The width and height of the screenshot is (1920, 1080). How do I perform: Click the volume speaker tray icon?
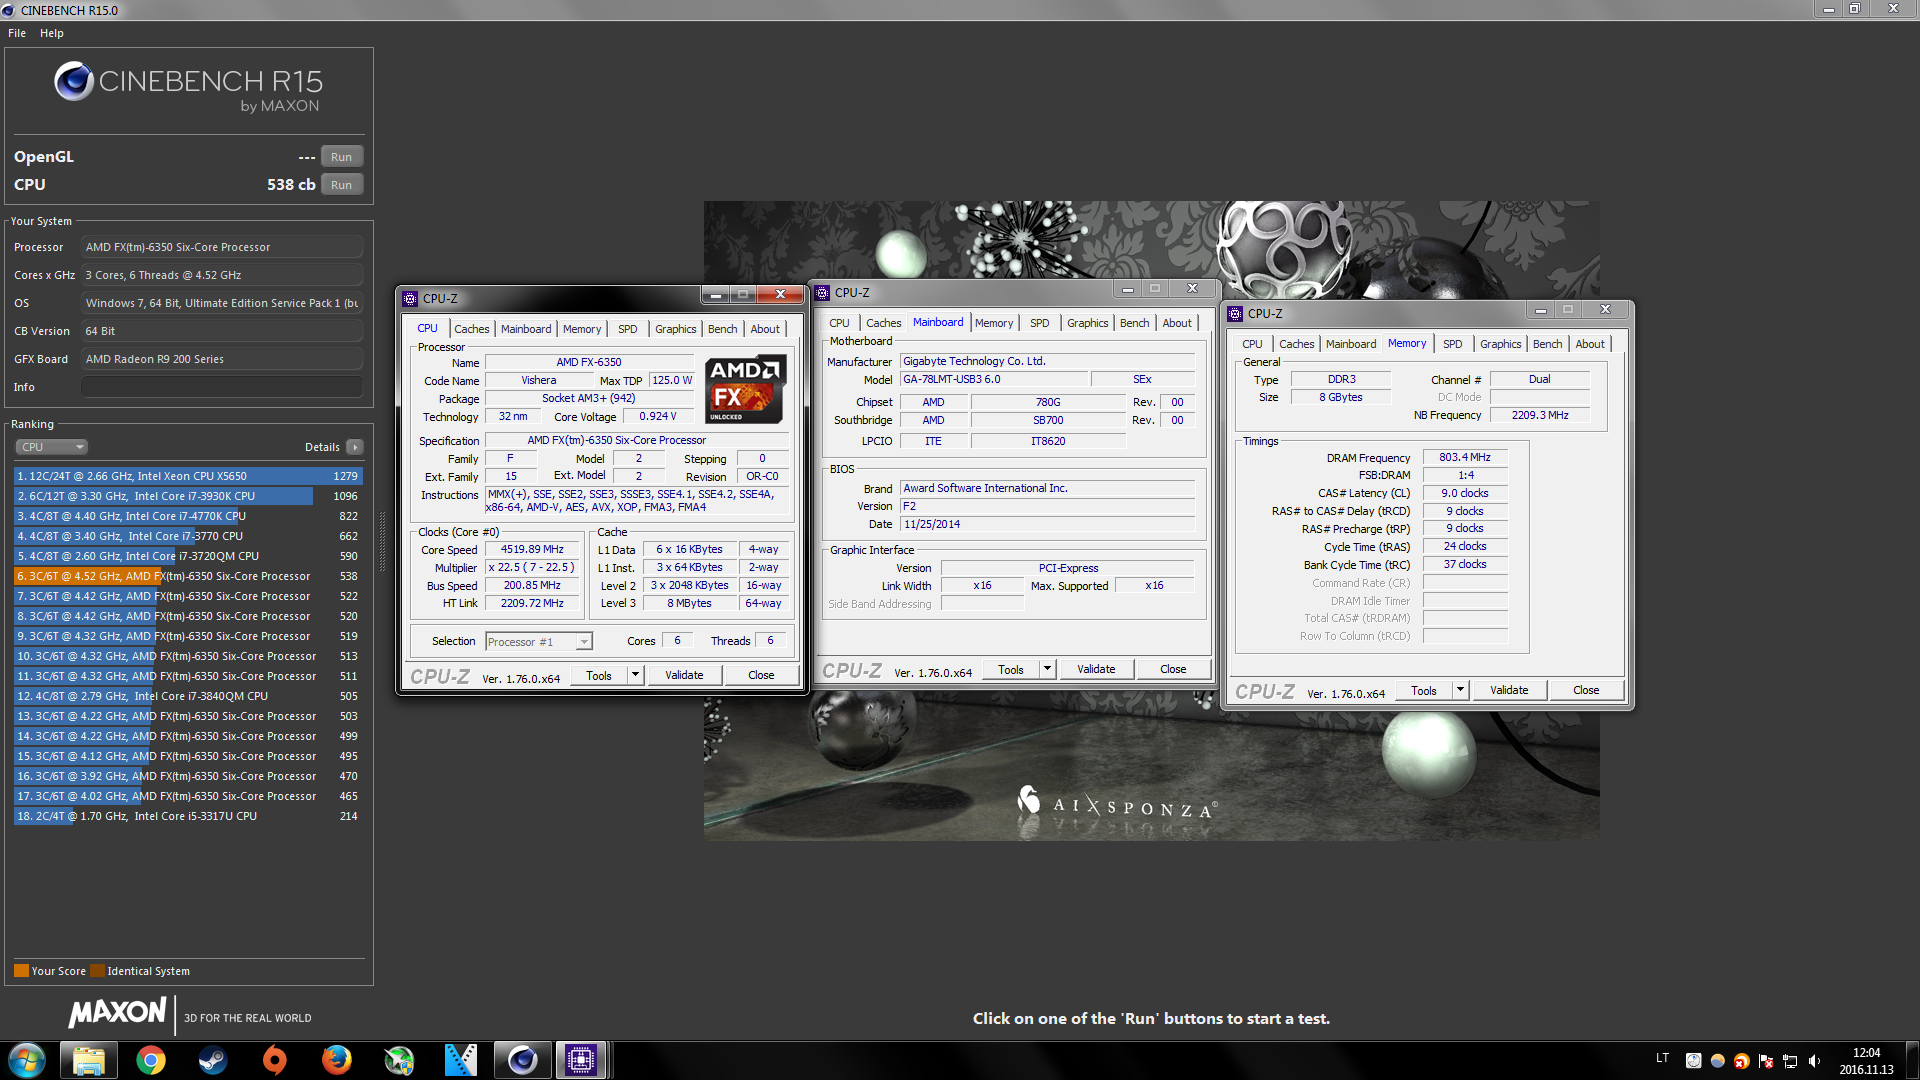click(x=1815, y=1061)
